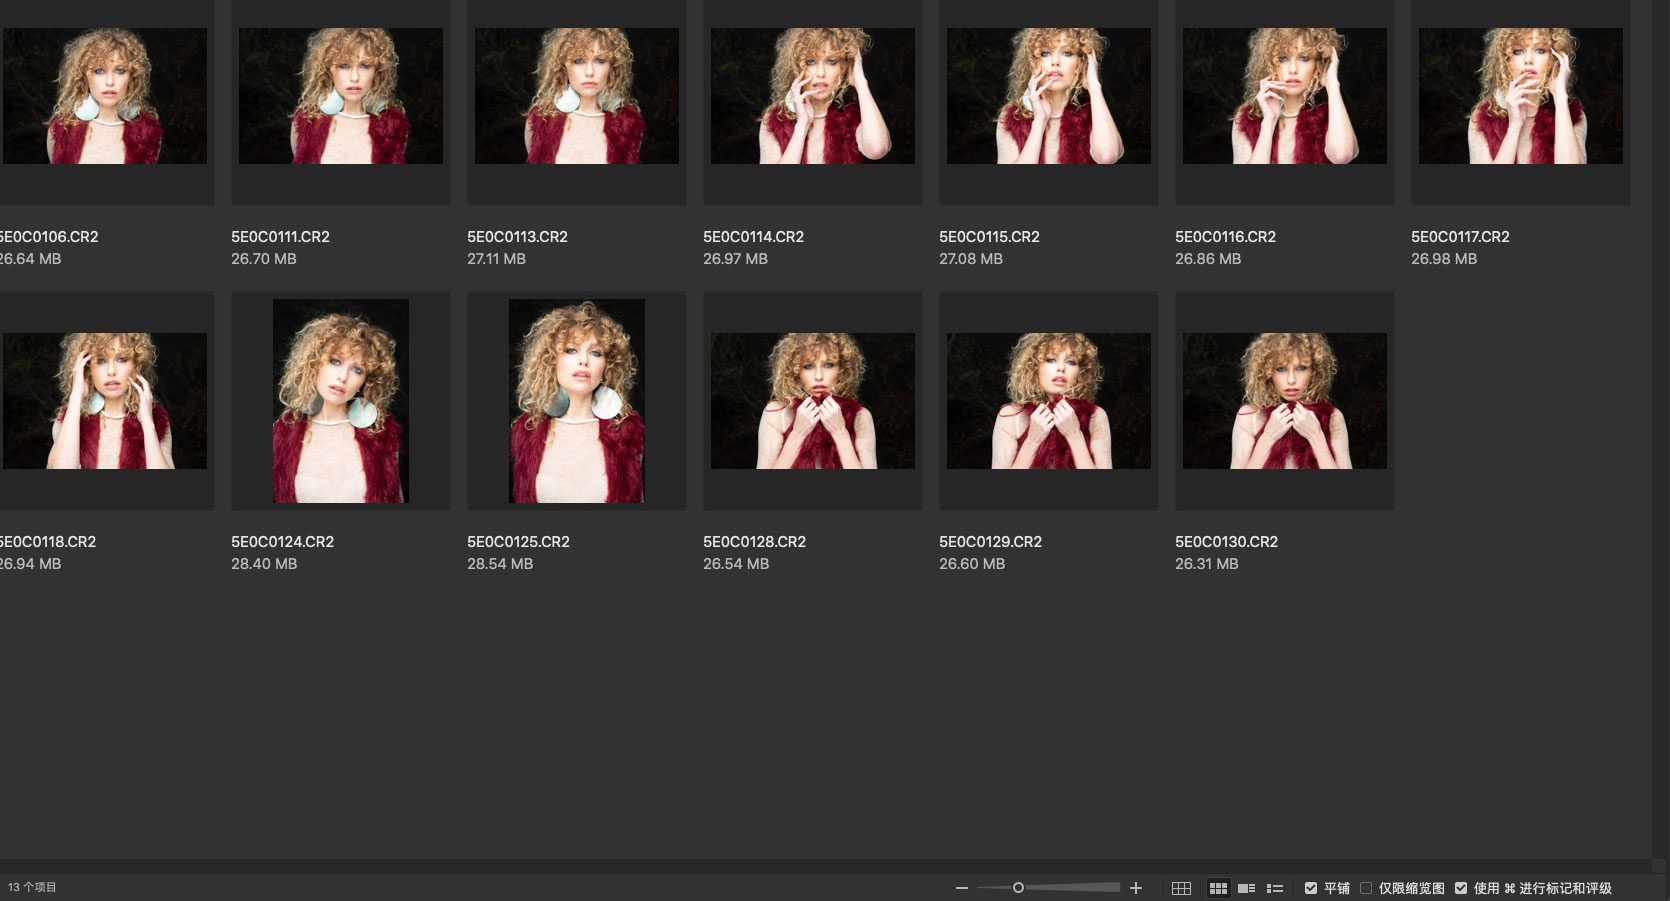The height and width of the screenshot is (901, 1670).
Task: Toggle 使用 ⌘ 进行标记和评级 checkbox
Action: pyautogui.click(x=1461, y=888)
